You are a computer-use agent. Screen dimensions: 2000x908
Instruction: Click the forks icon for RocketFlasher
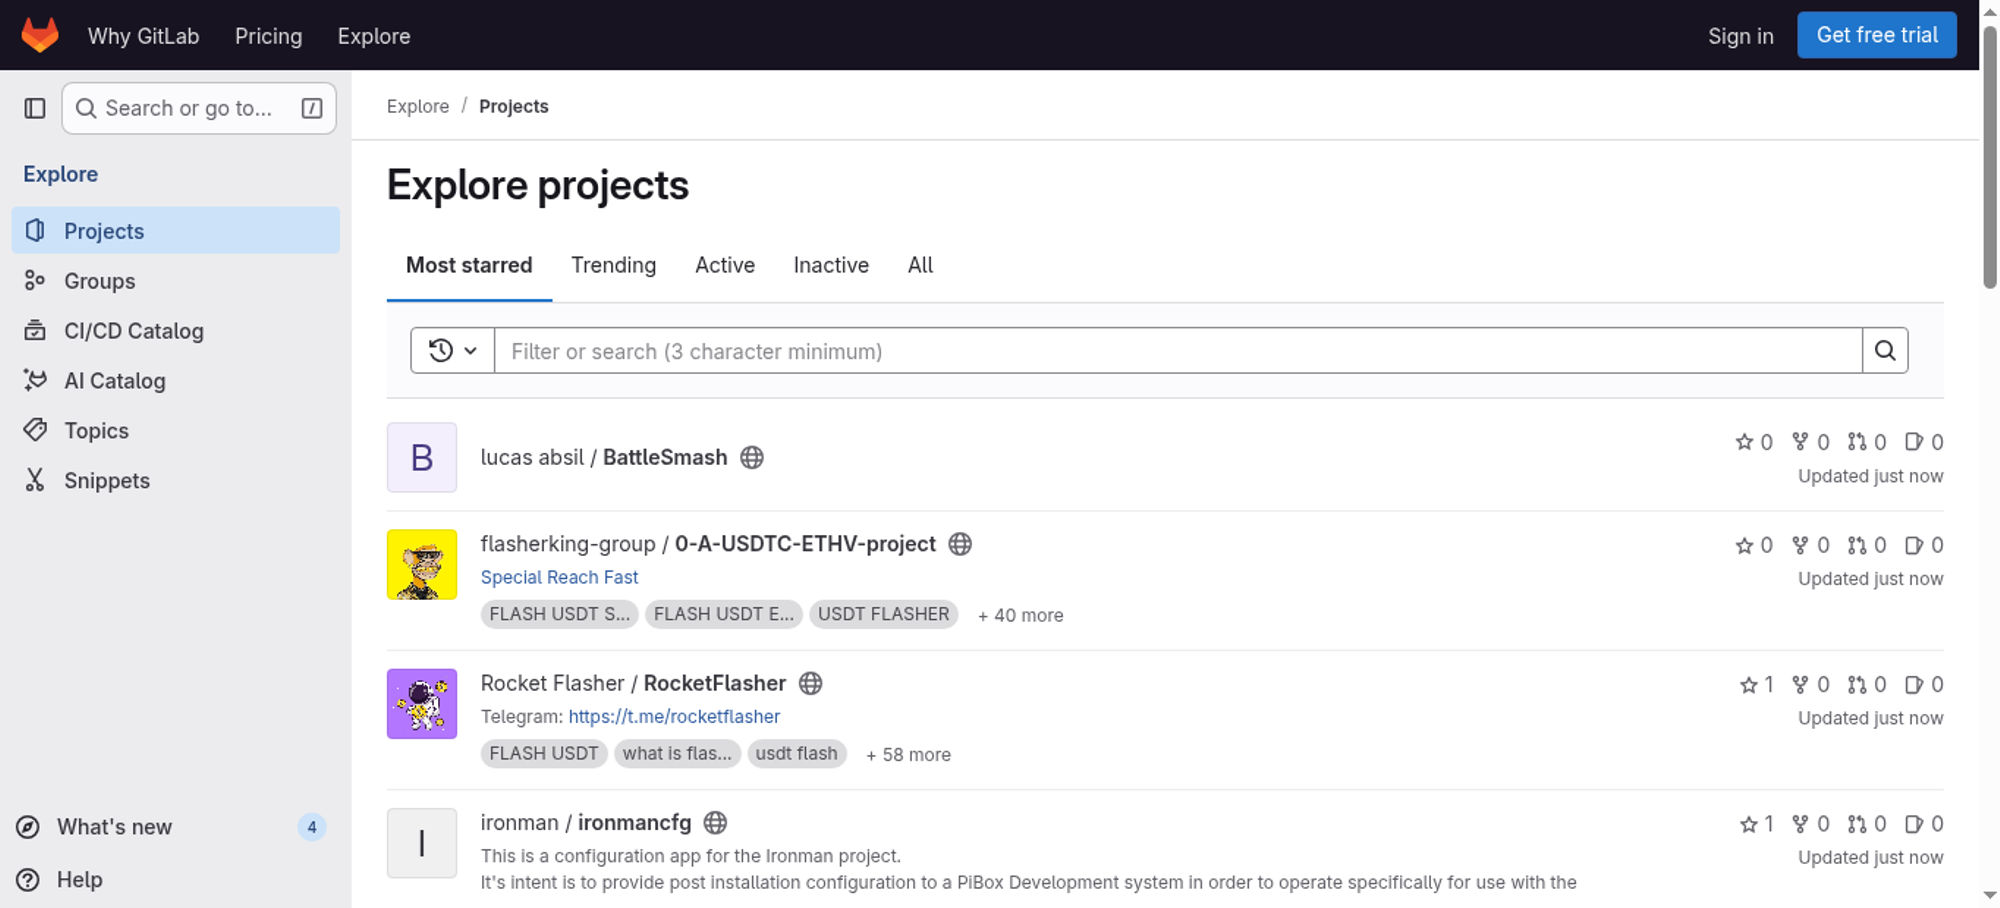click(1800, 685)
